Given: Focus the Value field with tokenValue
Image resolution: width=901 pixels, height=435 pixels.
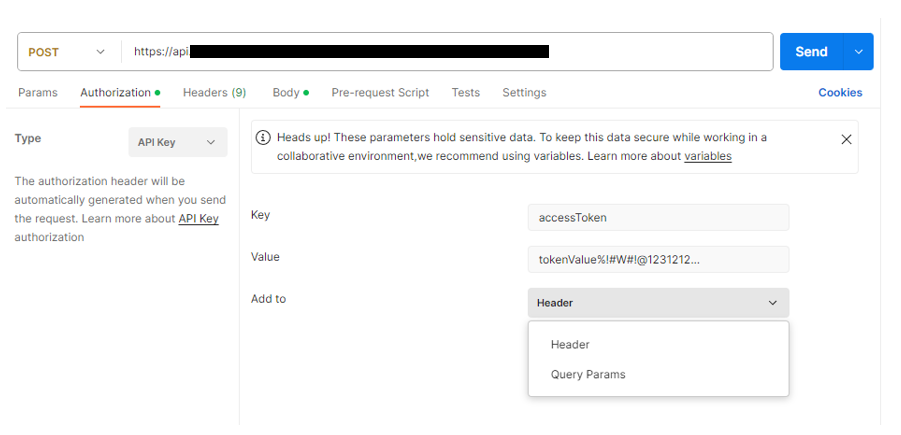Looking at the screenshot, I should click(659, 260).
